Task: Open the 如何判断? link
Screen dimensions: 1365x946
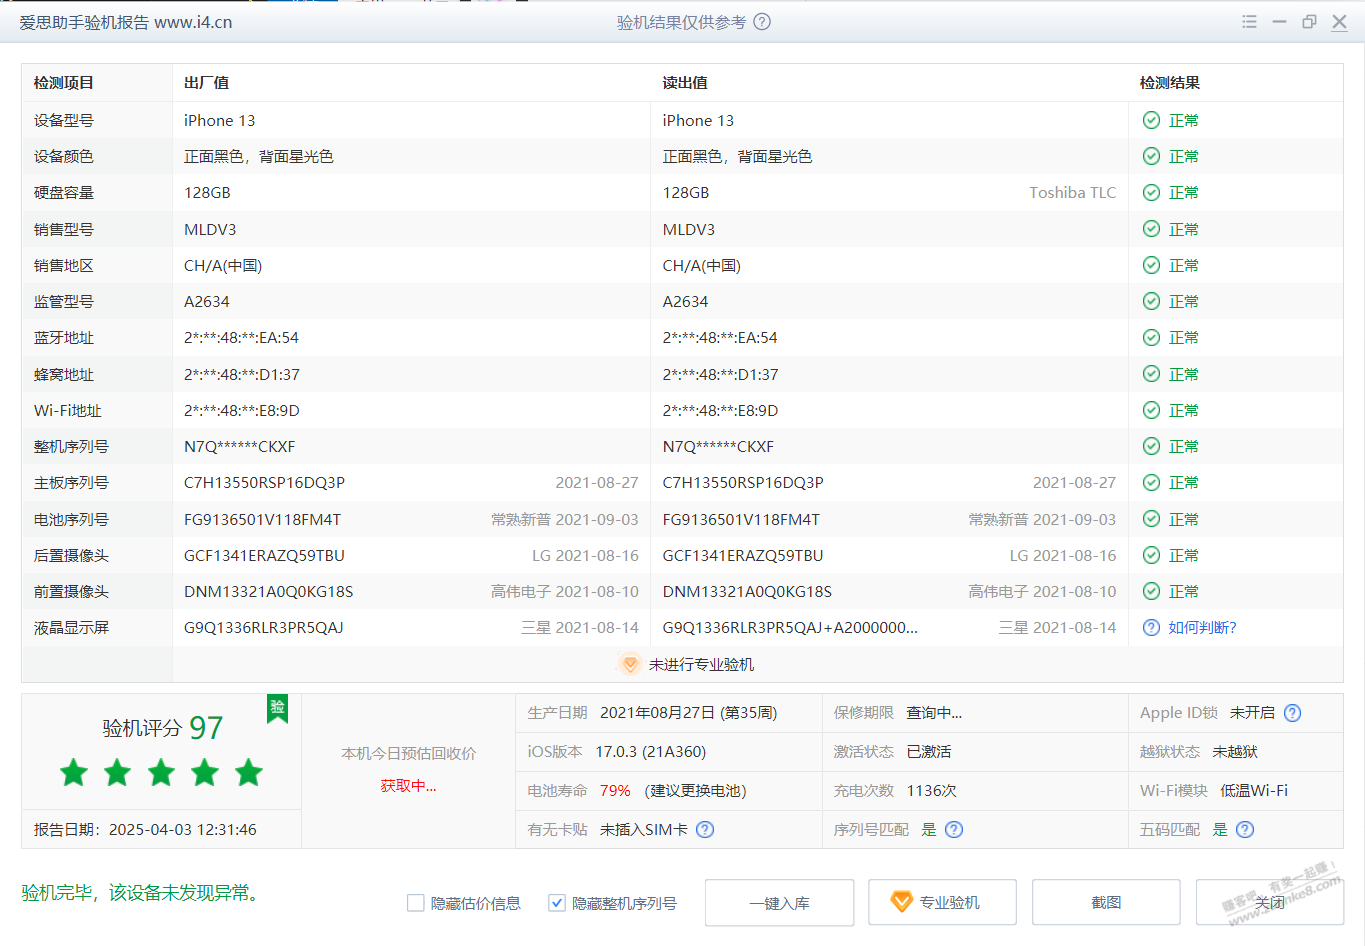Action: 1202,627
